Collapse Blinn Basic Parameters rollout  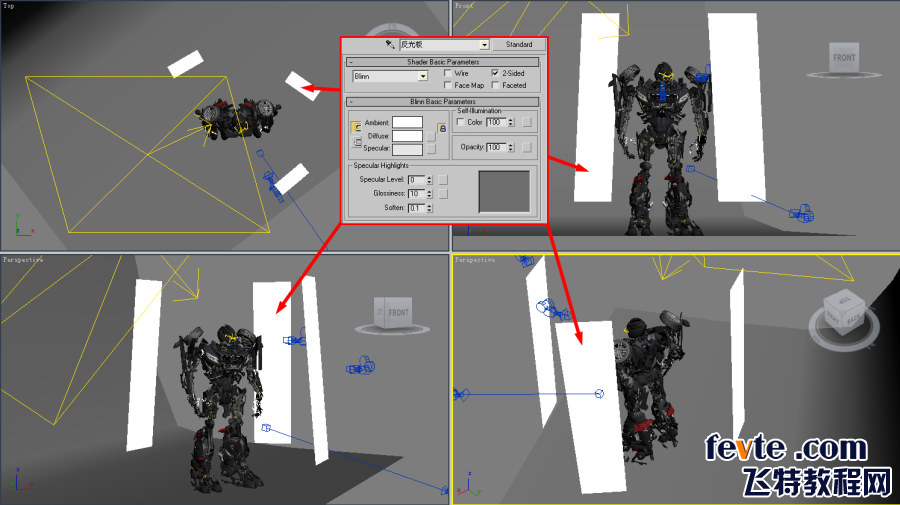pos(442,102)
